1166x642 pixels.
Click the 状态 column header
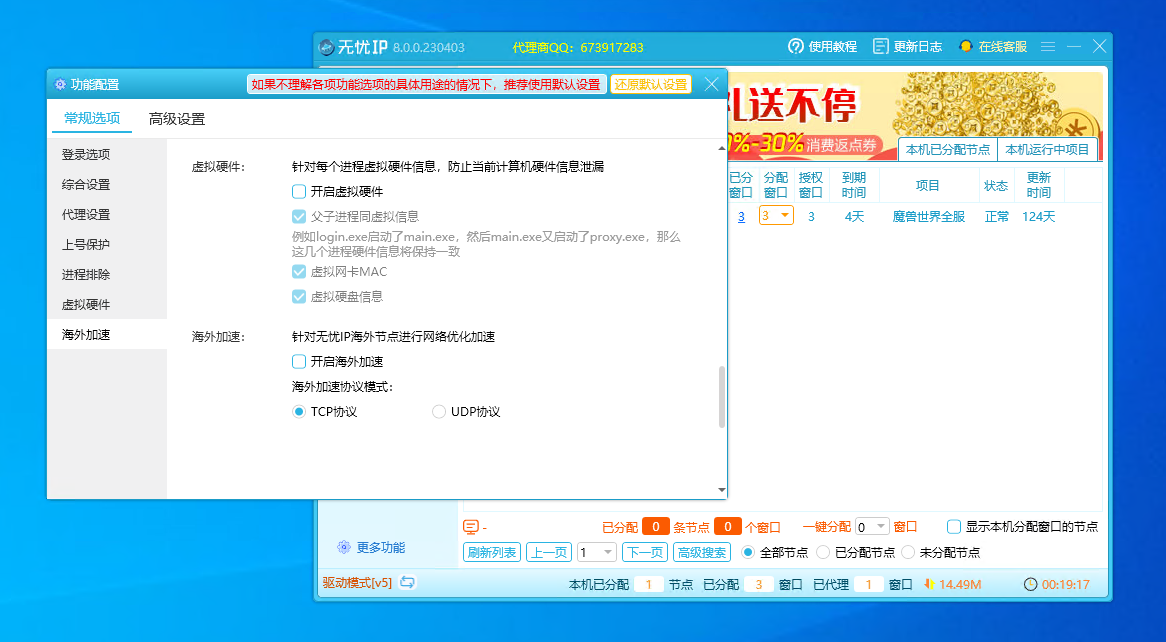click(996, 185)
